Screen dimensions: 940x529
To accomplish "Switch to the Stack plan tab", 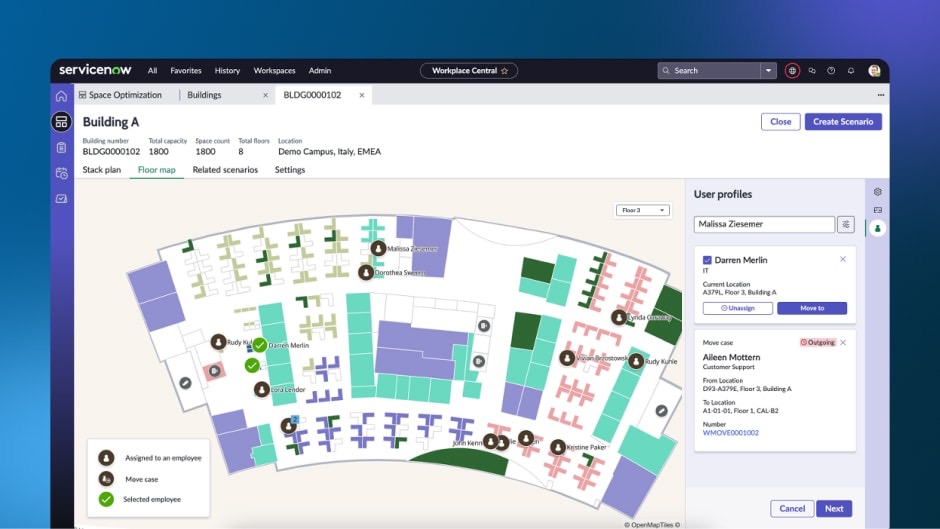I will pyautogui.click(x=101, y=170).
